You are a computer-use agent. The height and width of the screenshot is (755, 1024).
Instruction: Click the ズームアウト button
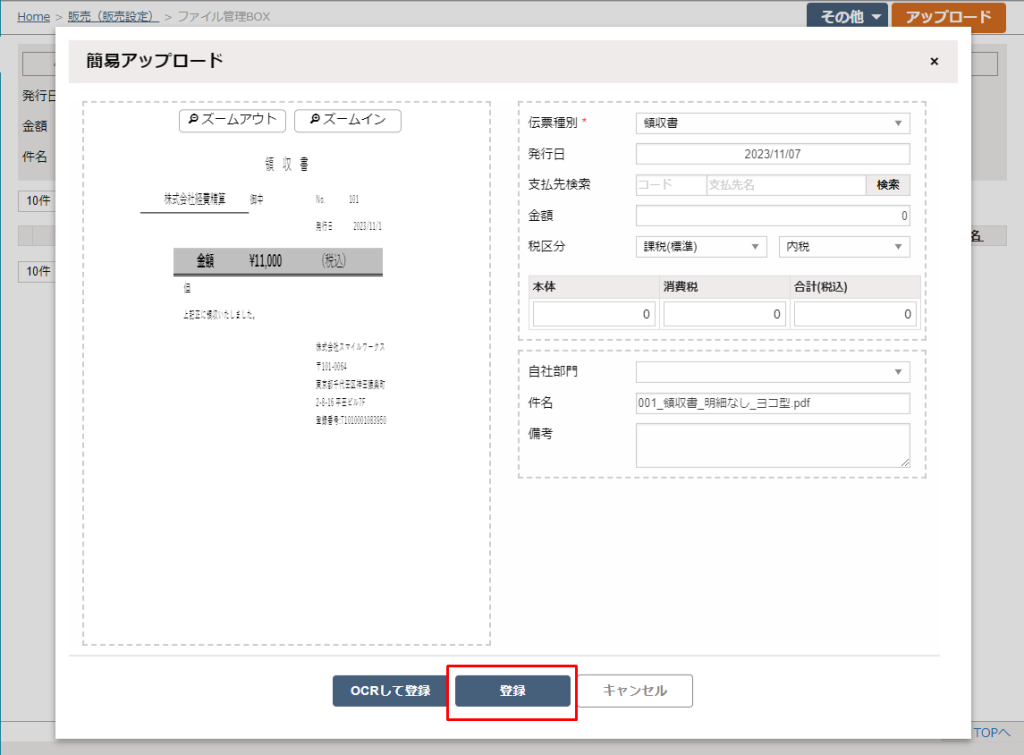pos(232,120)
